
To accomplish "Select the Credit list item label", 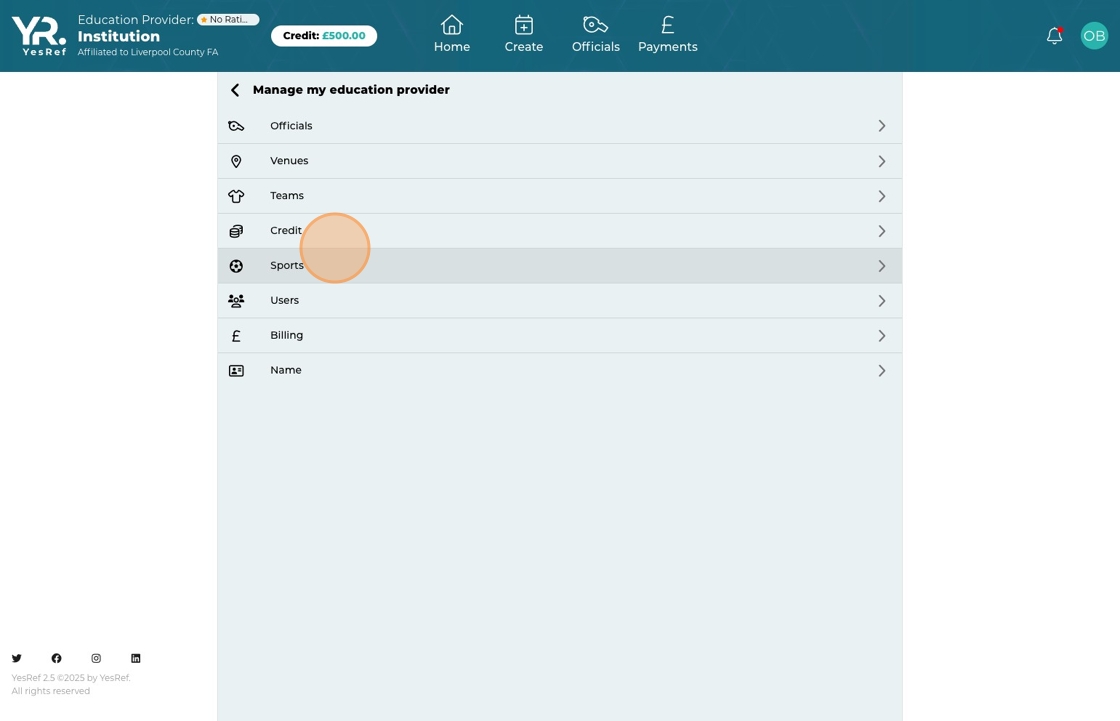I will (x=286, y=231).
